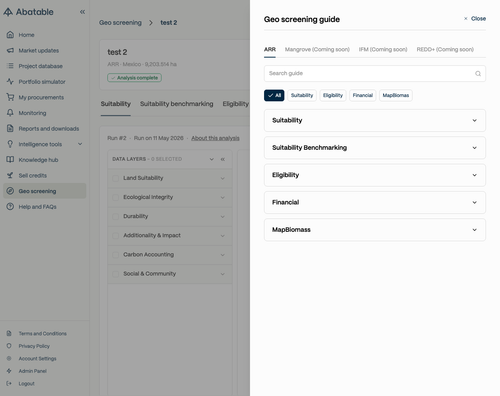Switch to the ARR guide tab

pos(270,49)
